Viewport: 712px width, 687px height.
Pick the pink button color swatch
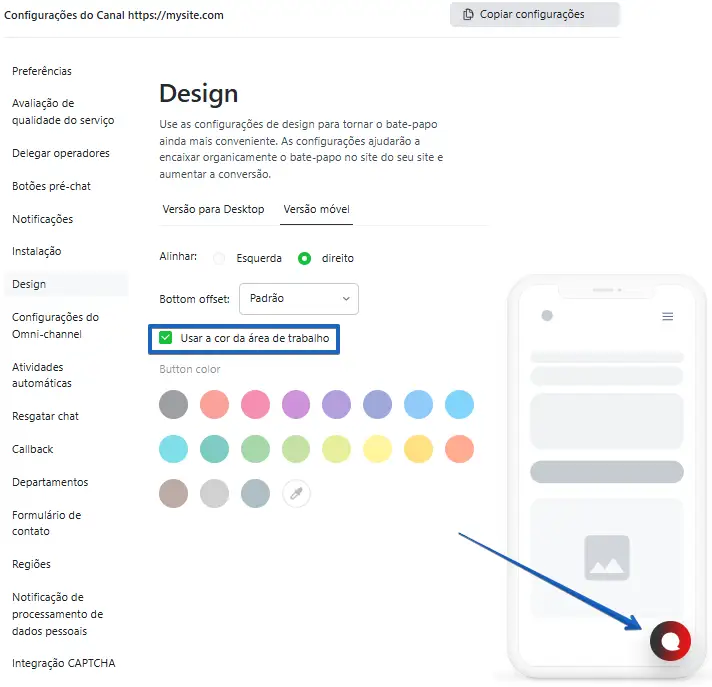tap(255, 404)
